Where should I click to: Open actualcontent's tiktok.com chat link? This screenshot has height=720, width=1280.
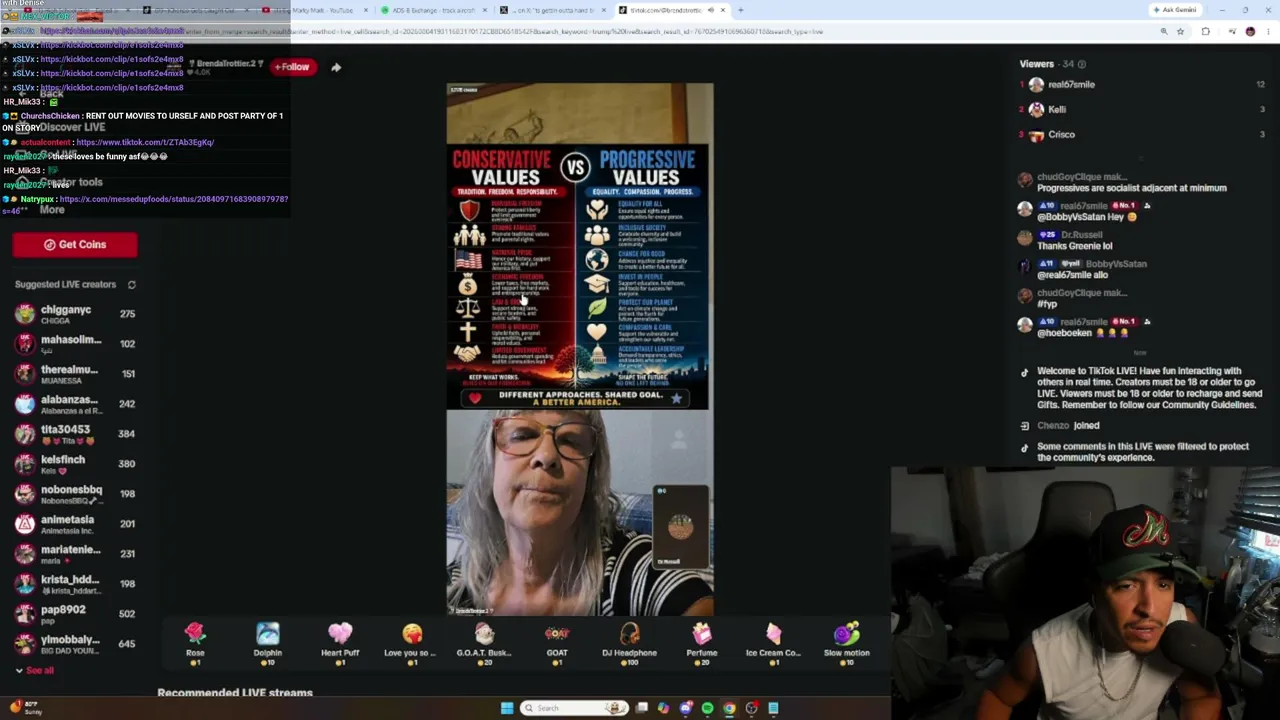click(145, 142)
